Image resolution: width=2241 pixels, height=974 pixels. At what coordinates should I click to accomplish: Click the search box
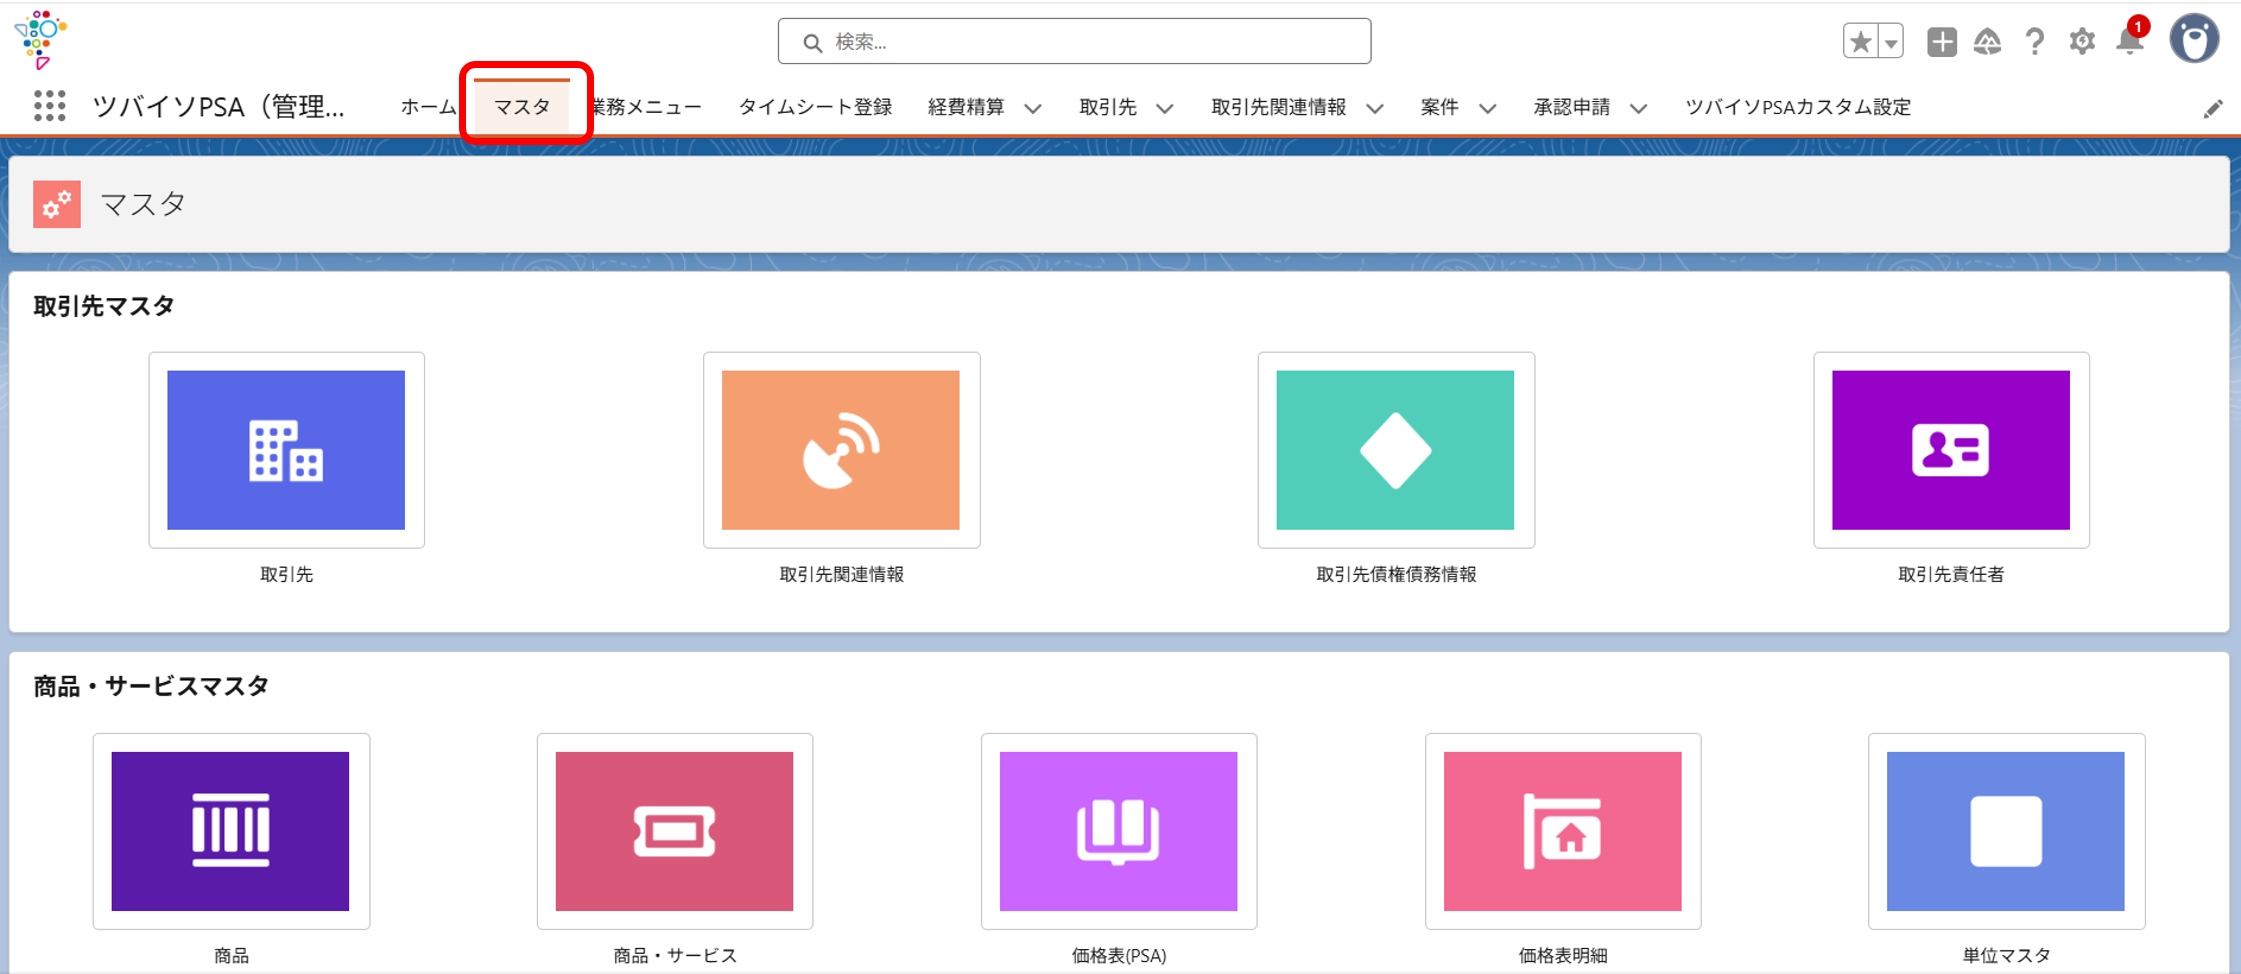pyautogui.click(x=1074, y=41)
